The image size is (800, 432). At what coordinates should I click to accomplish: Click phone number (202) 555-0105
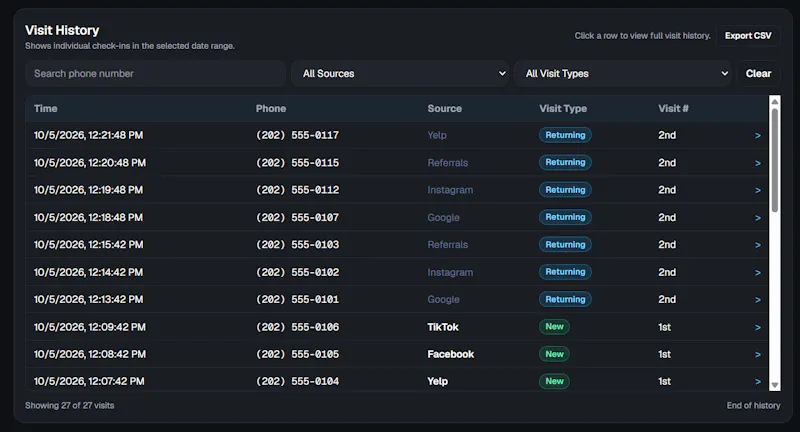[x=297, y=354]
